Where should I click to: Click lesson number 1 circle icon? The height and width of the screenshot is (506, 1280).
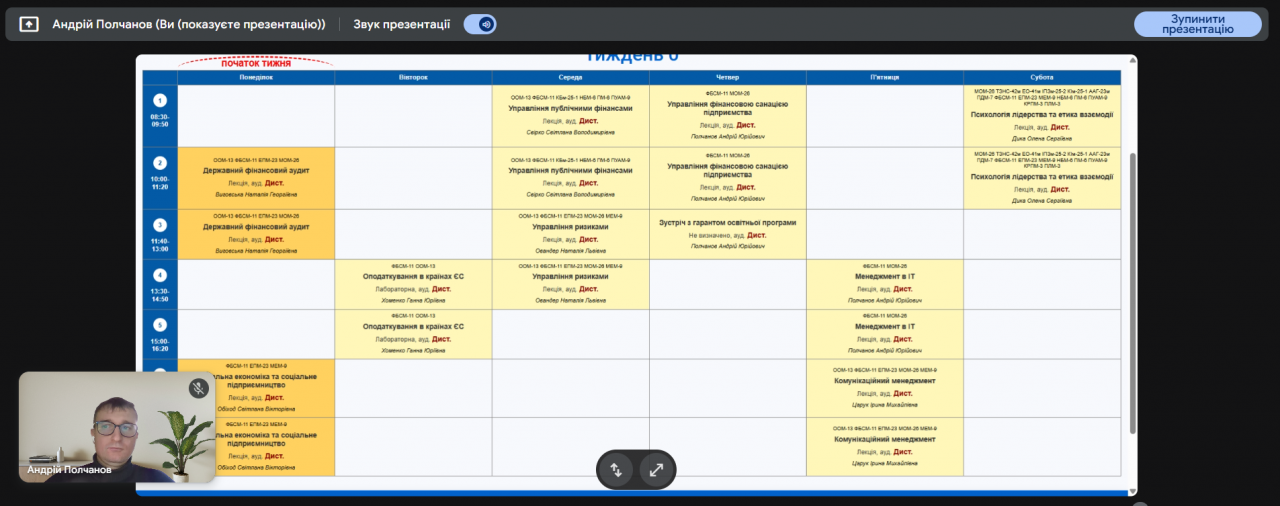[160, 100]
